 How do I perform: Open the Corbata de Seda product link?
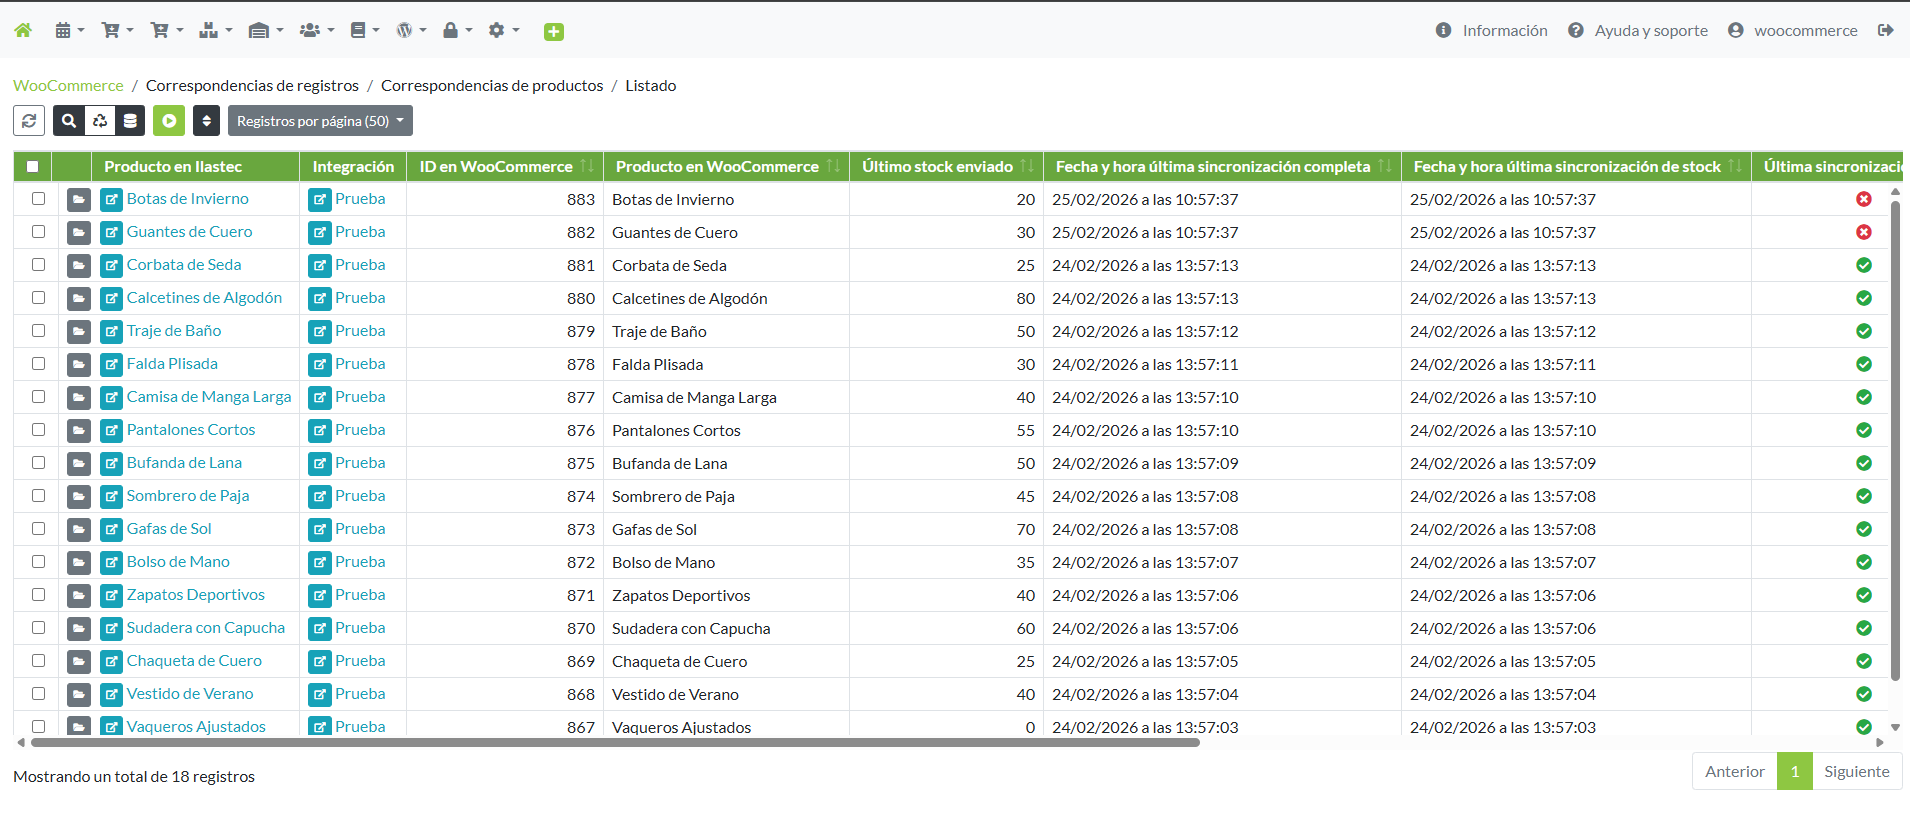coord(184,265)
